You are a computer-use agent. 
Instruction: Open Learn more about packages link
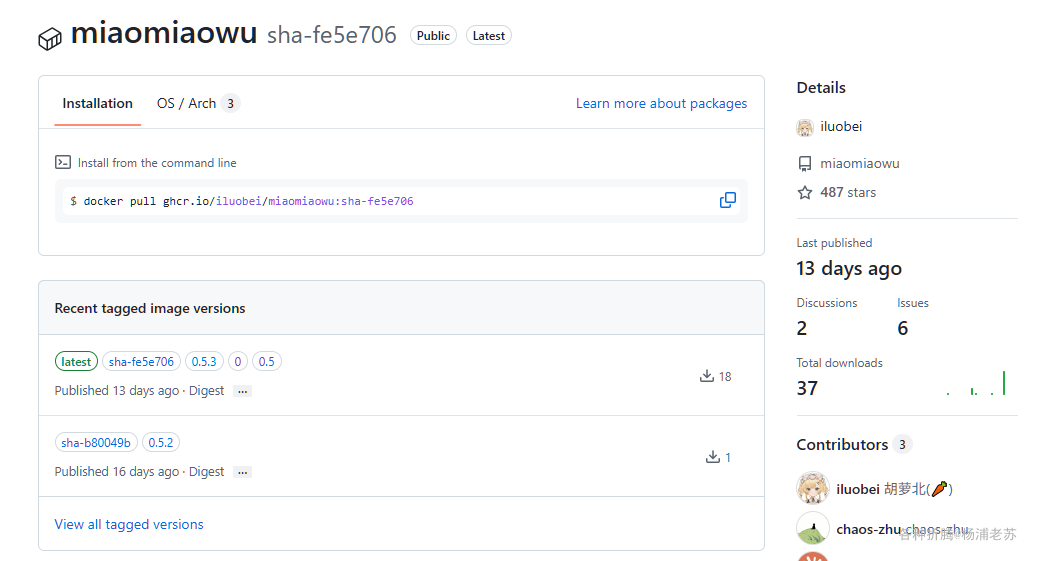click(661, 103)
